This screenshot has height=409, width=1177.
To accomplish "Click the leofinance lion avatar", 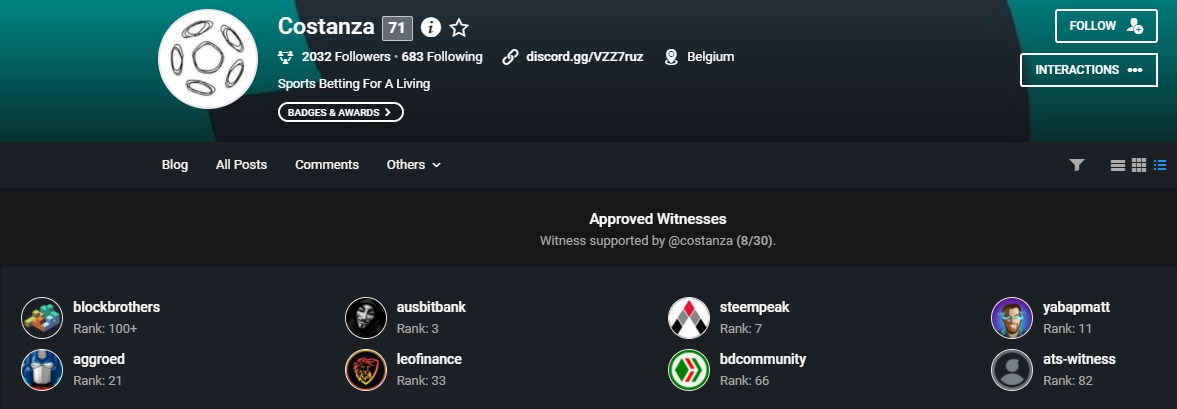I will pos(366,370).
